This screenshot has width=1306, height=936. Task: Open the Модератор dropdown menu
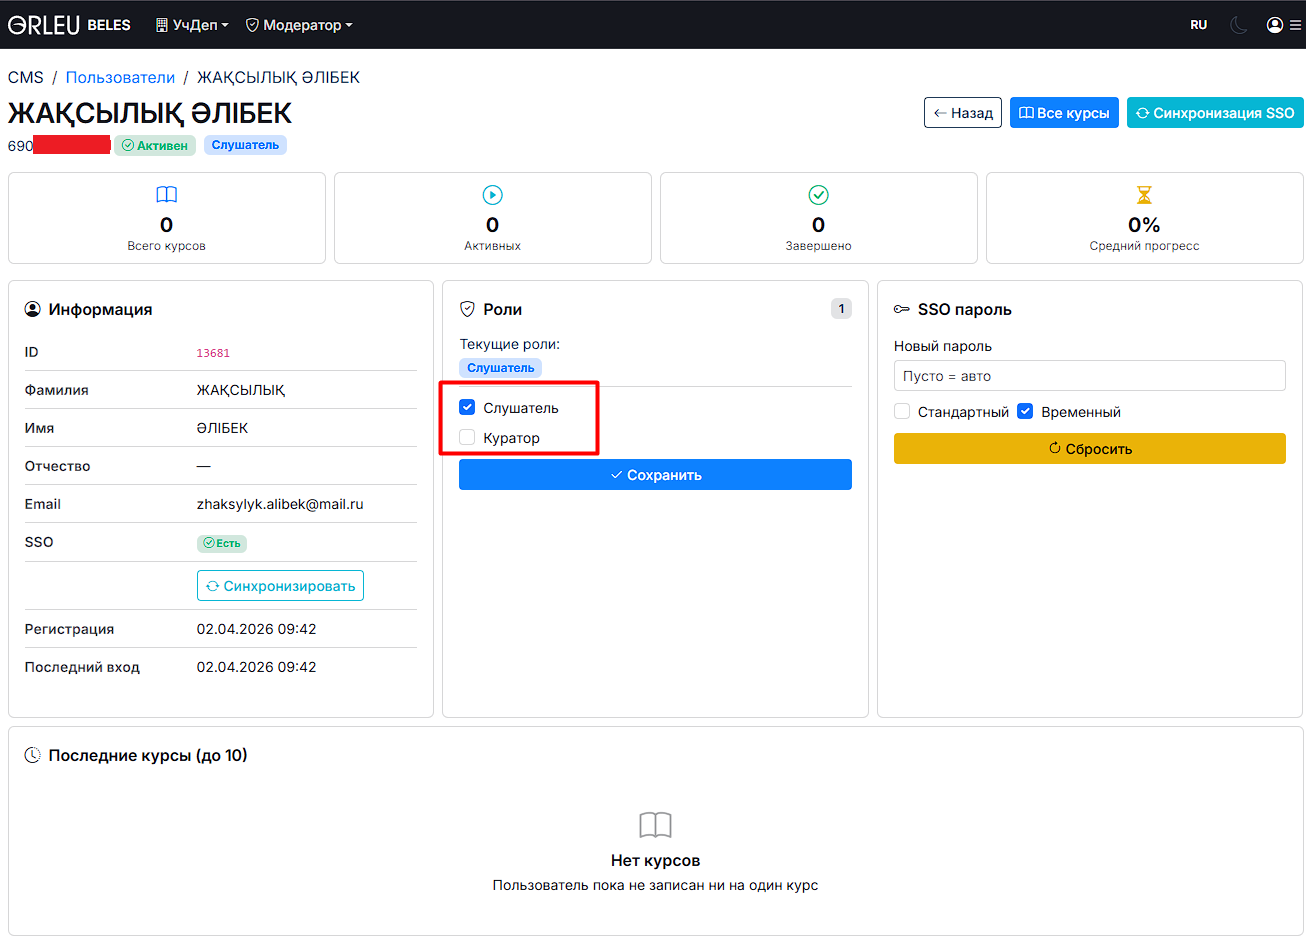299,25
